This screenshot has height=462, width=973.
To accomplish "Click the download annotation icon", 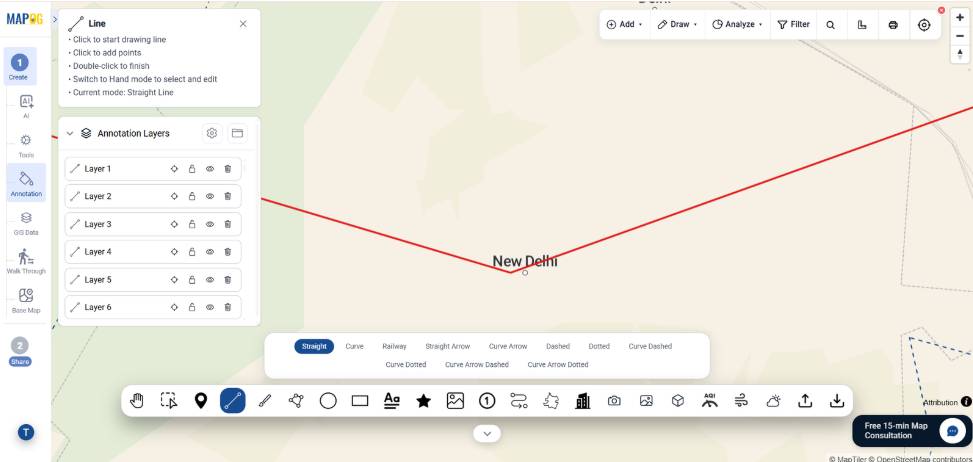I will pyautogui.click(x=836, y=401).
